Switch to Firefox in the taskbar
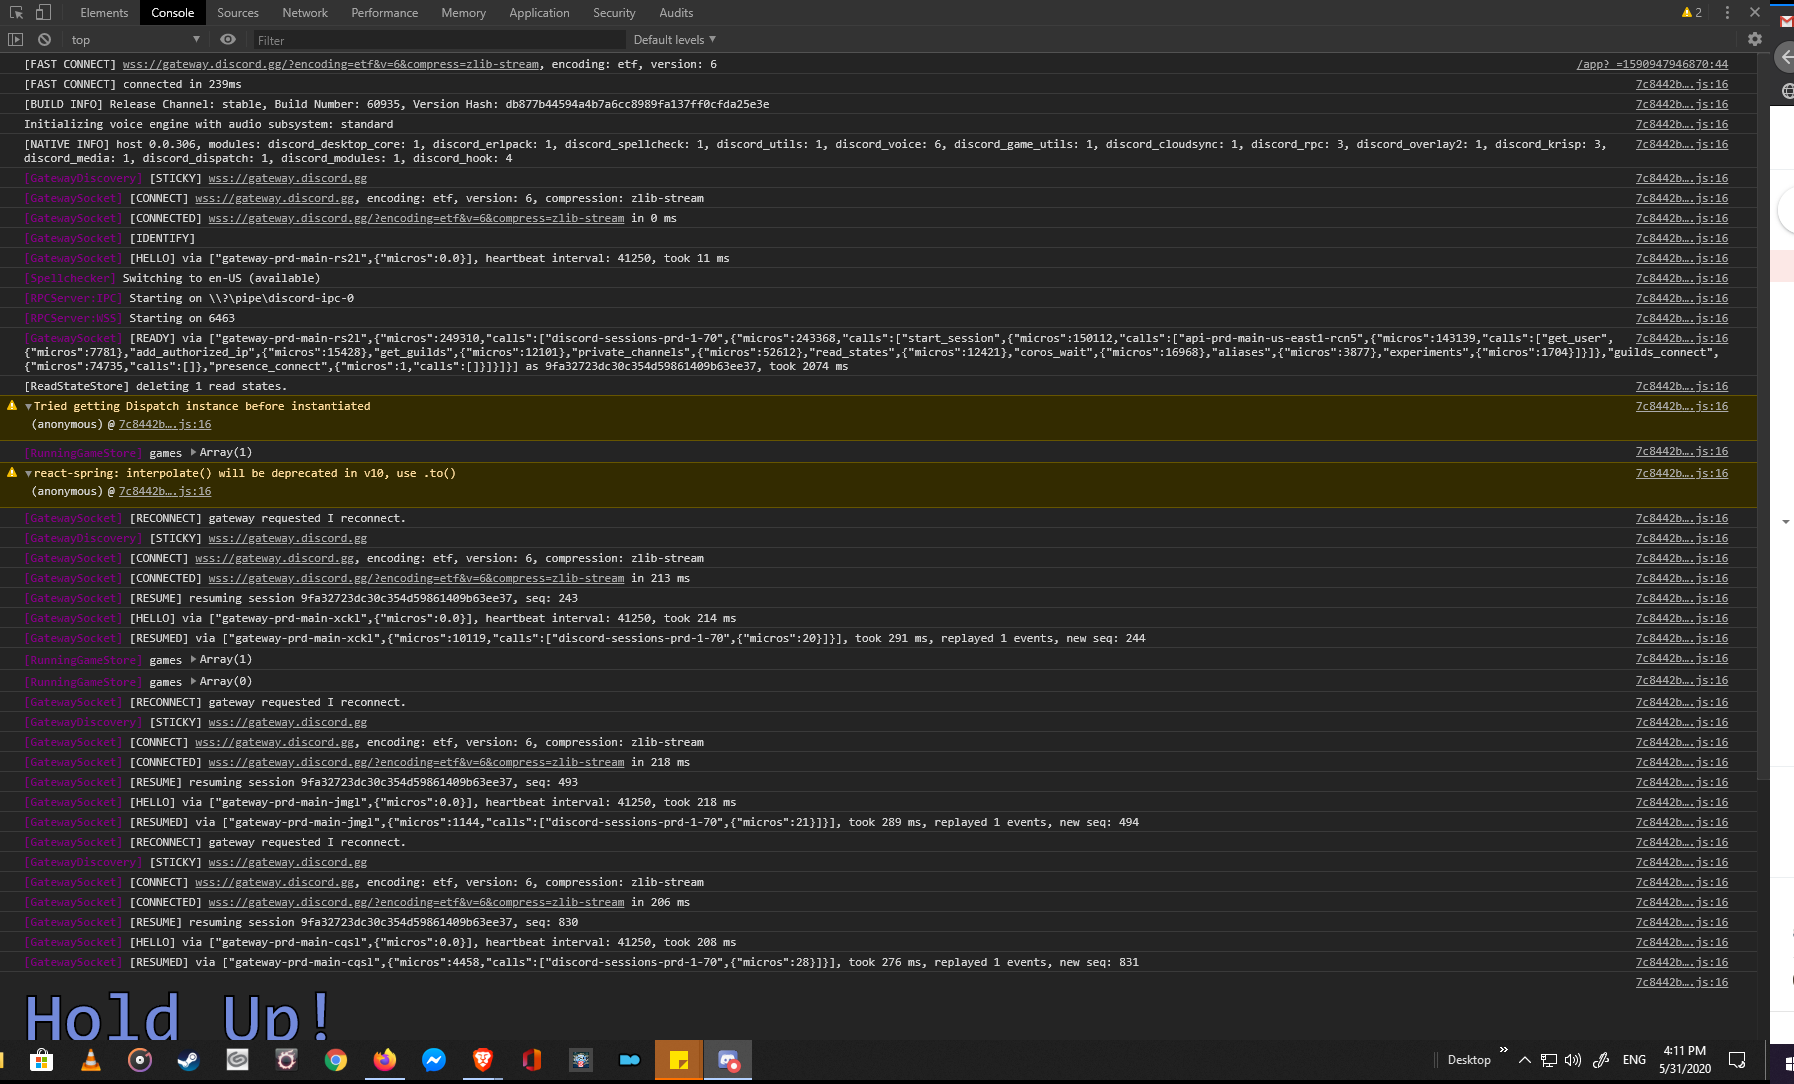 pos(385,1060)
